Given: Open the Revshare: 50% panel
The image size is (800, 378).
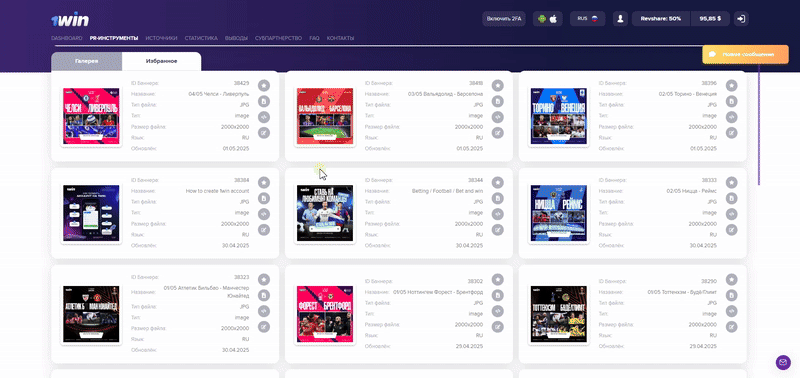Looking at the screenshot, I should tap(661, 19).
